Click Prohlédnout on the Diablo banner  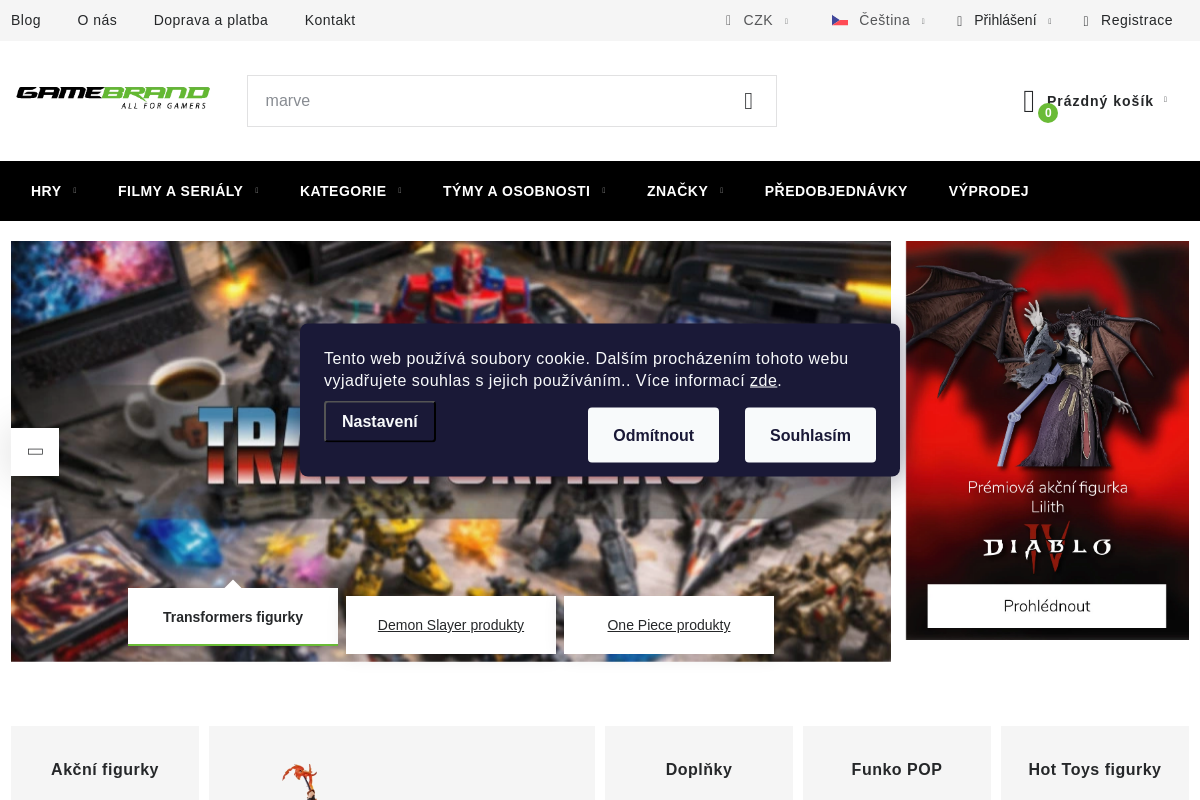pyautogui.click(x=1047, y=606)
